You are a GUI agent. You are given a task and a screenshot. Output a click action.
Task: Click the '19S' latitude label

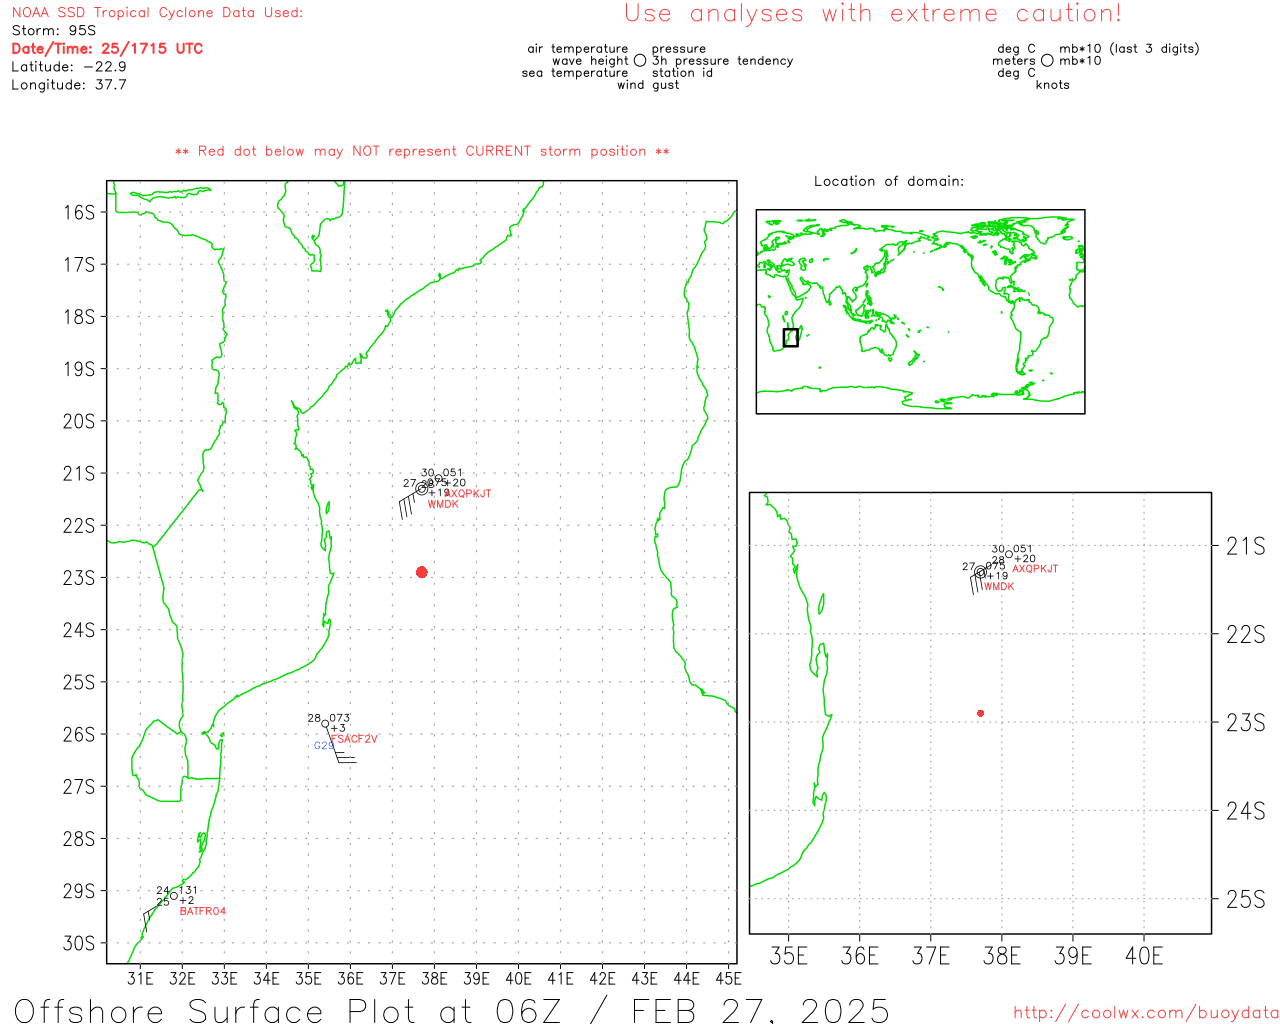tap(79, 369)
